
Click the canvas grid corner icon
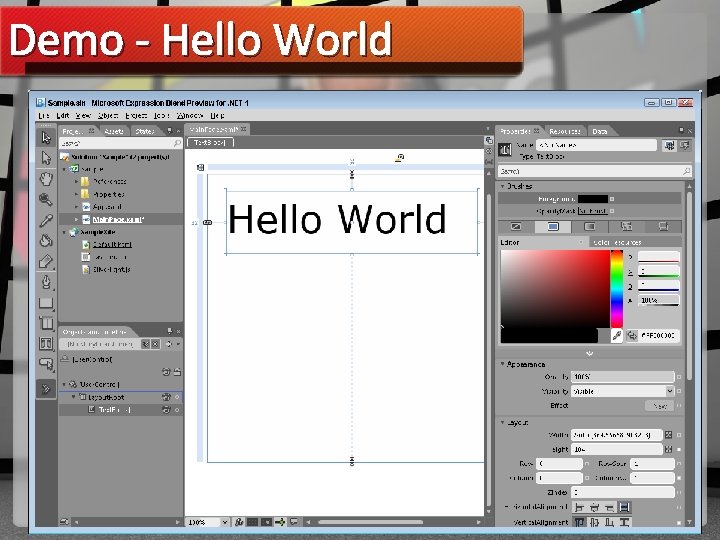coord(200,168)
